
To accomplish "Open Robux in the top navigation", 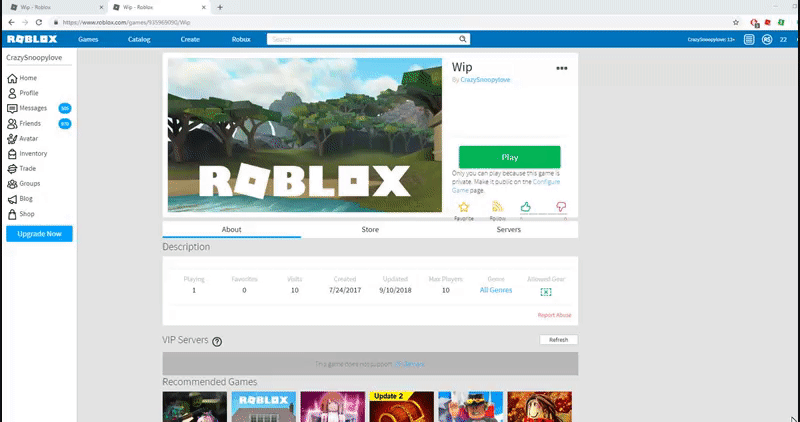I will (241, 39).
